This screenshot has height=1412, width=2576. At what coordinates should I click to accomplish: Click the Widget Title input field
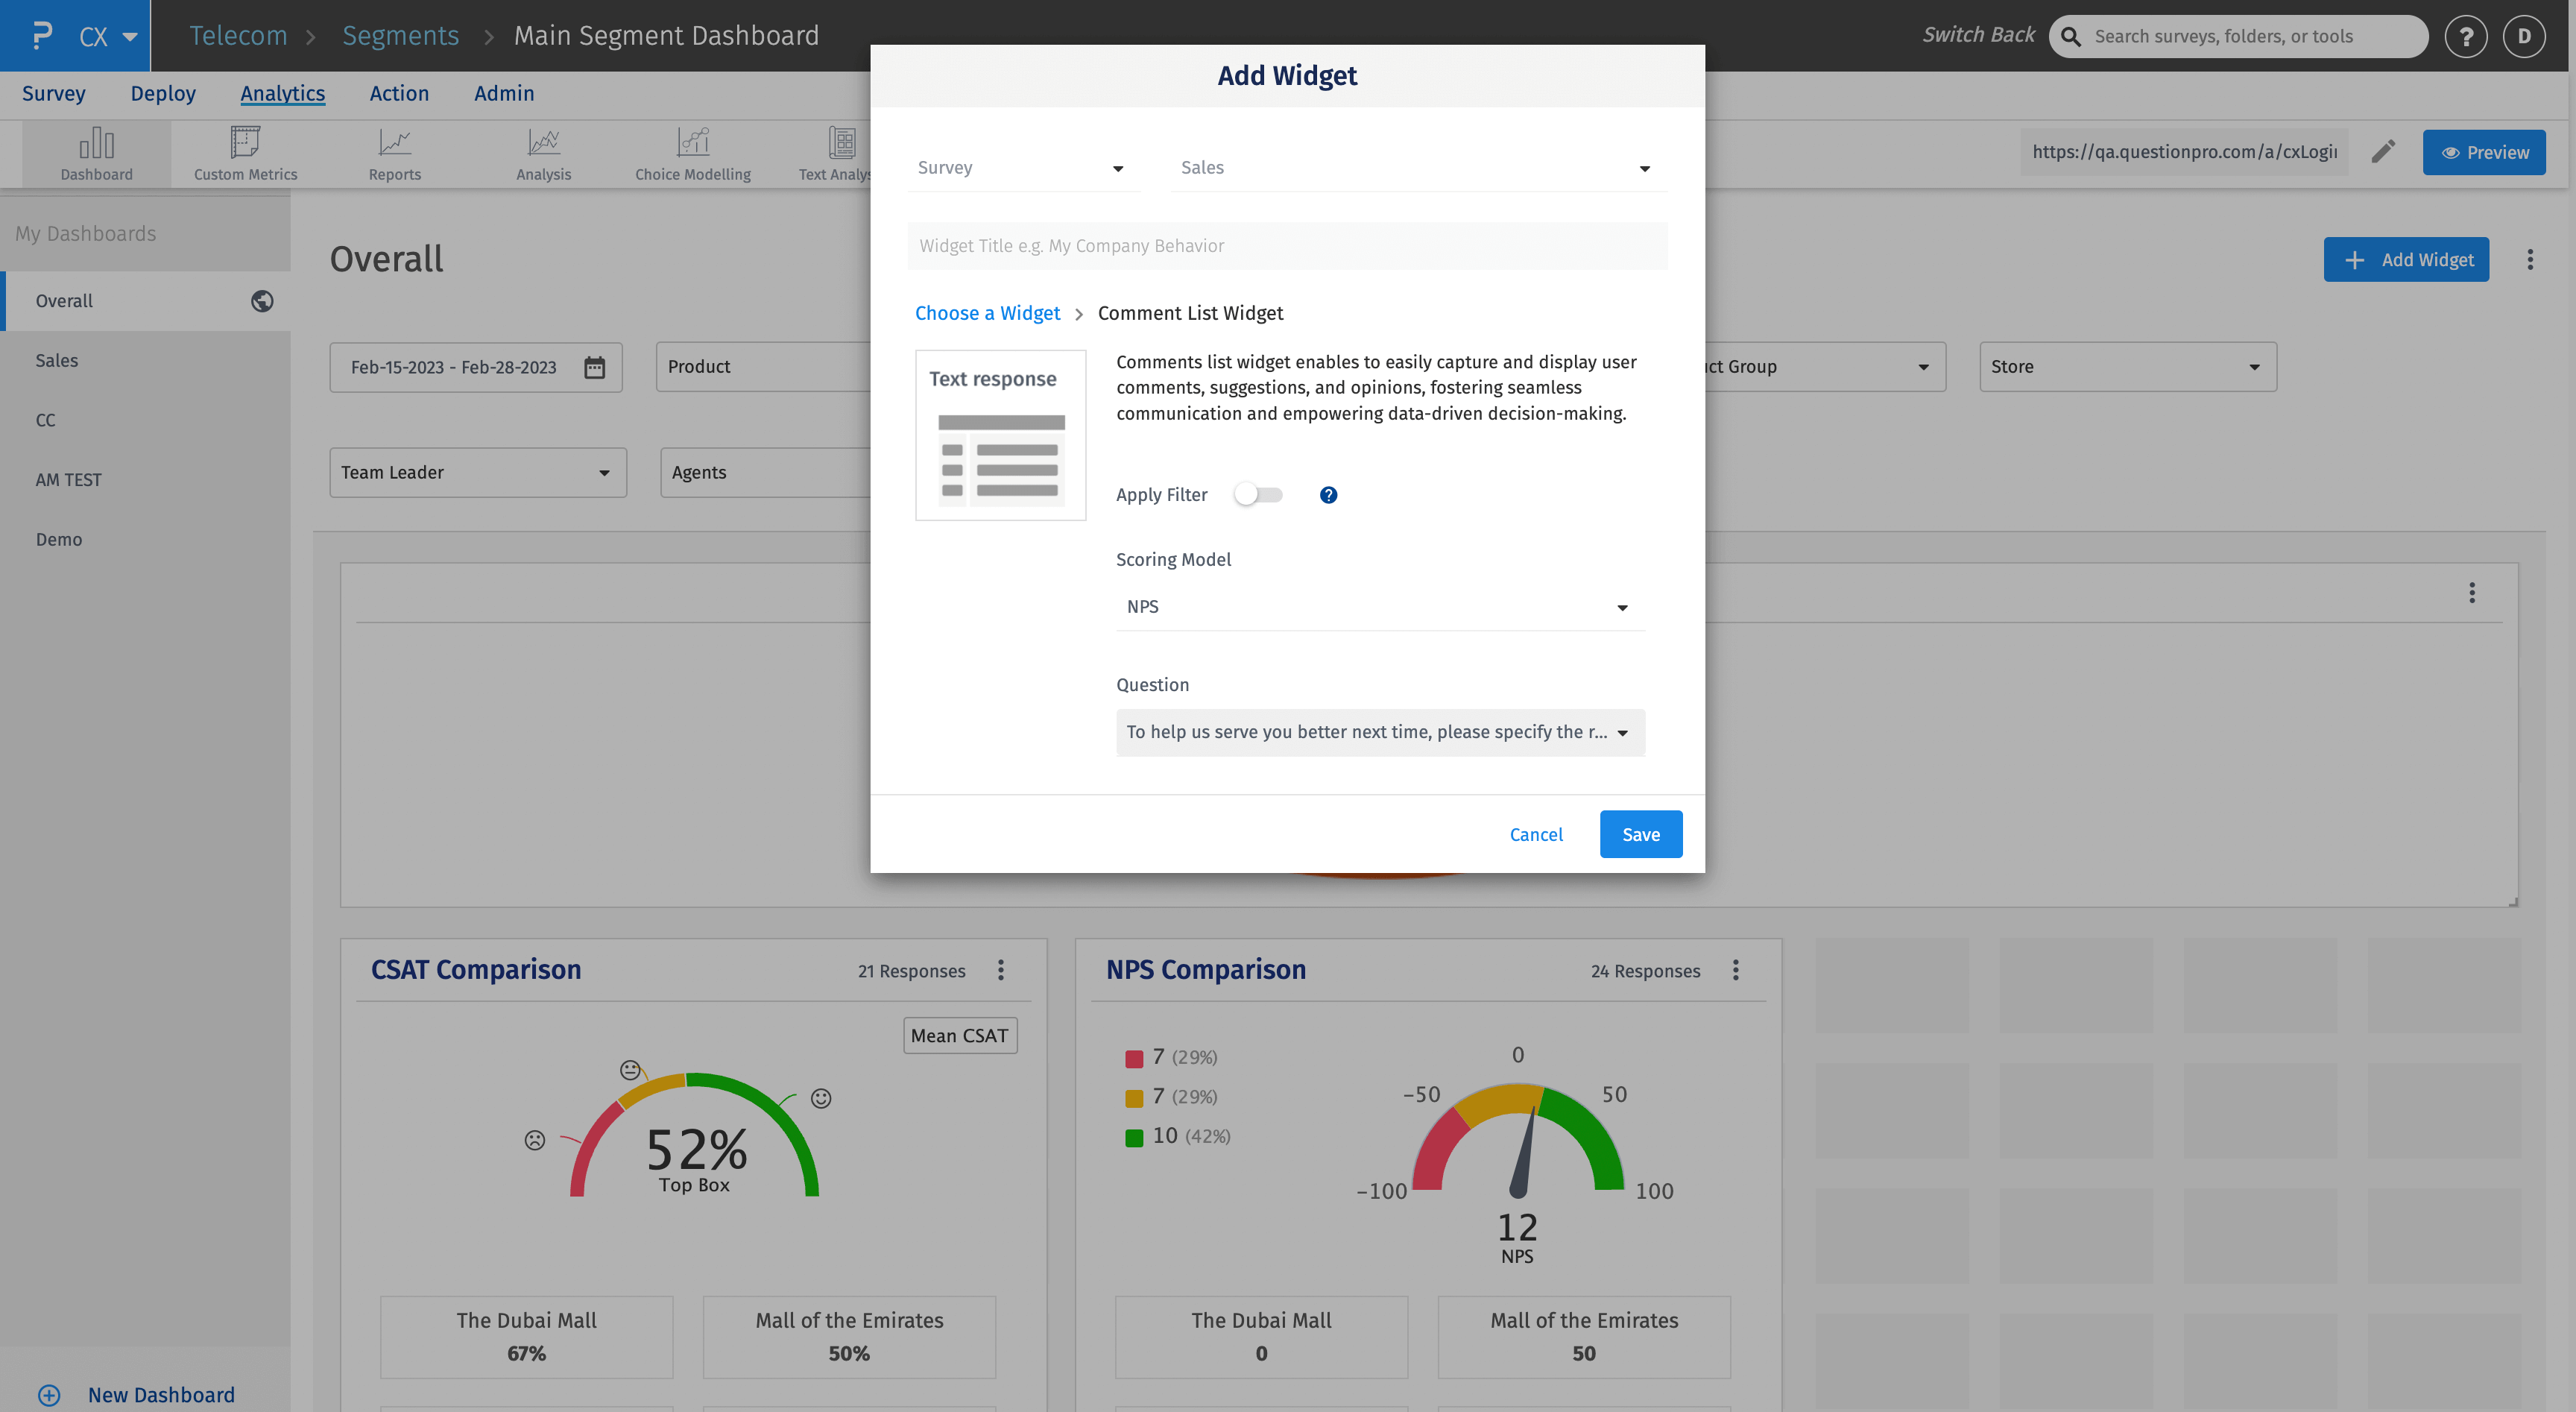coord(1287,246)
